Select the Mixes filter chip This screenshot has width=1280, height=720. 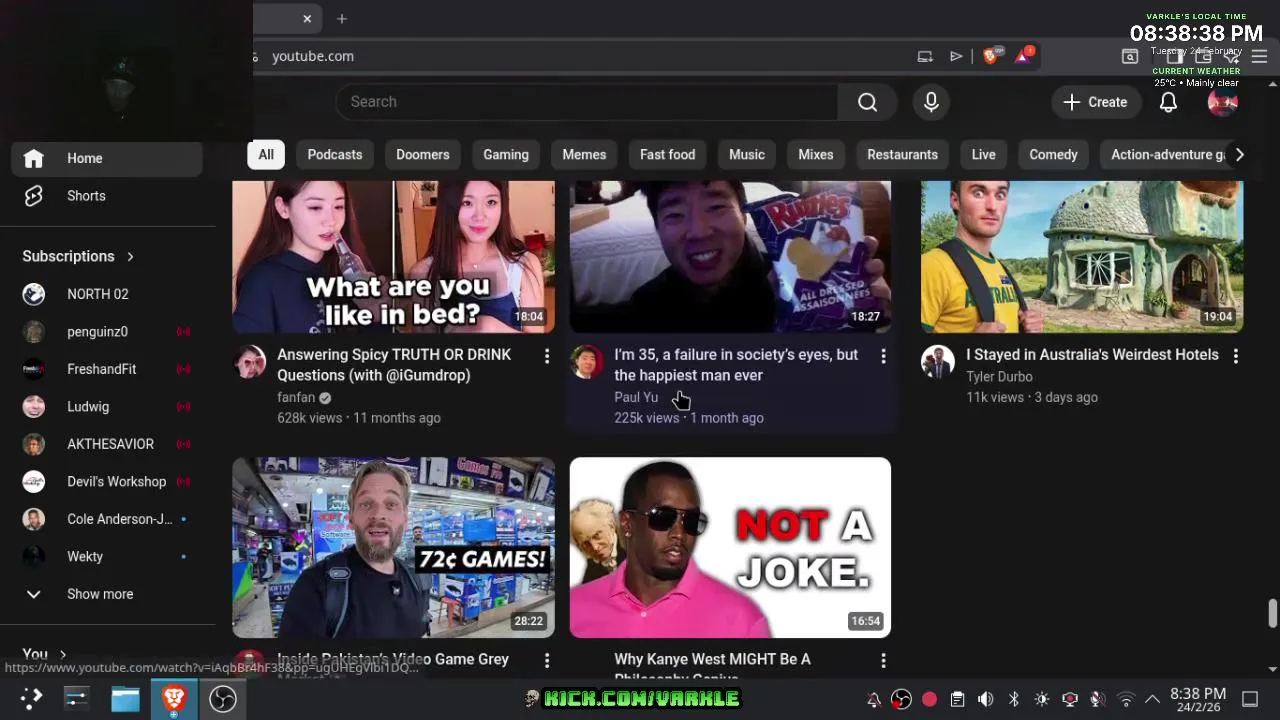pos(816,154)
